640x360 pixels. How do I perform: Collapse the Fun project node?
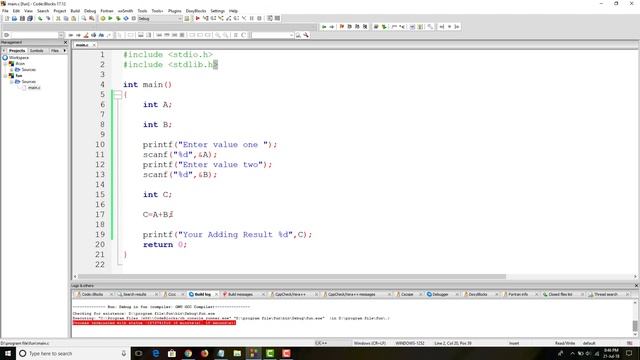[6, 76]
